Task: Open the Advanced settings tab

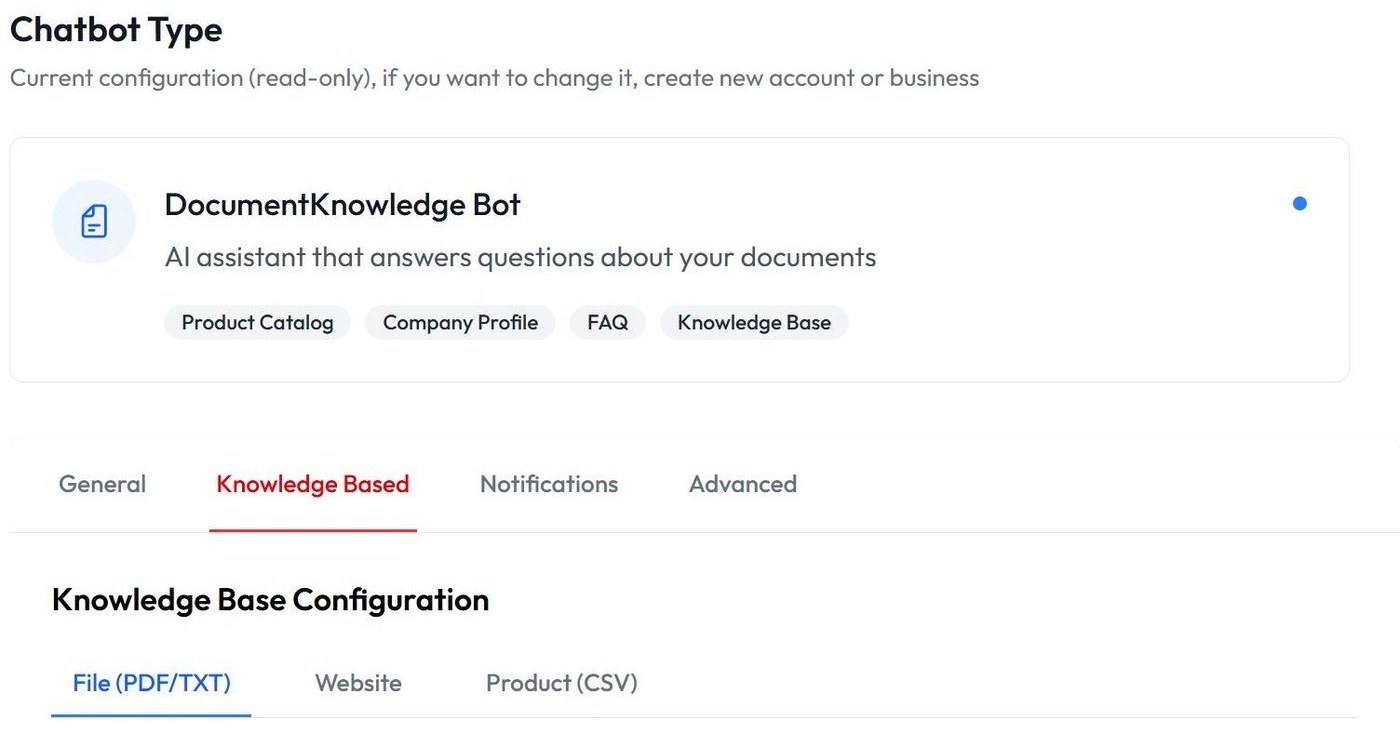Action: (743, 484)
